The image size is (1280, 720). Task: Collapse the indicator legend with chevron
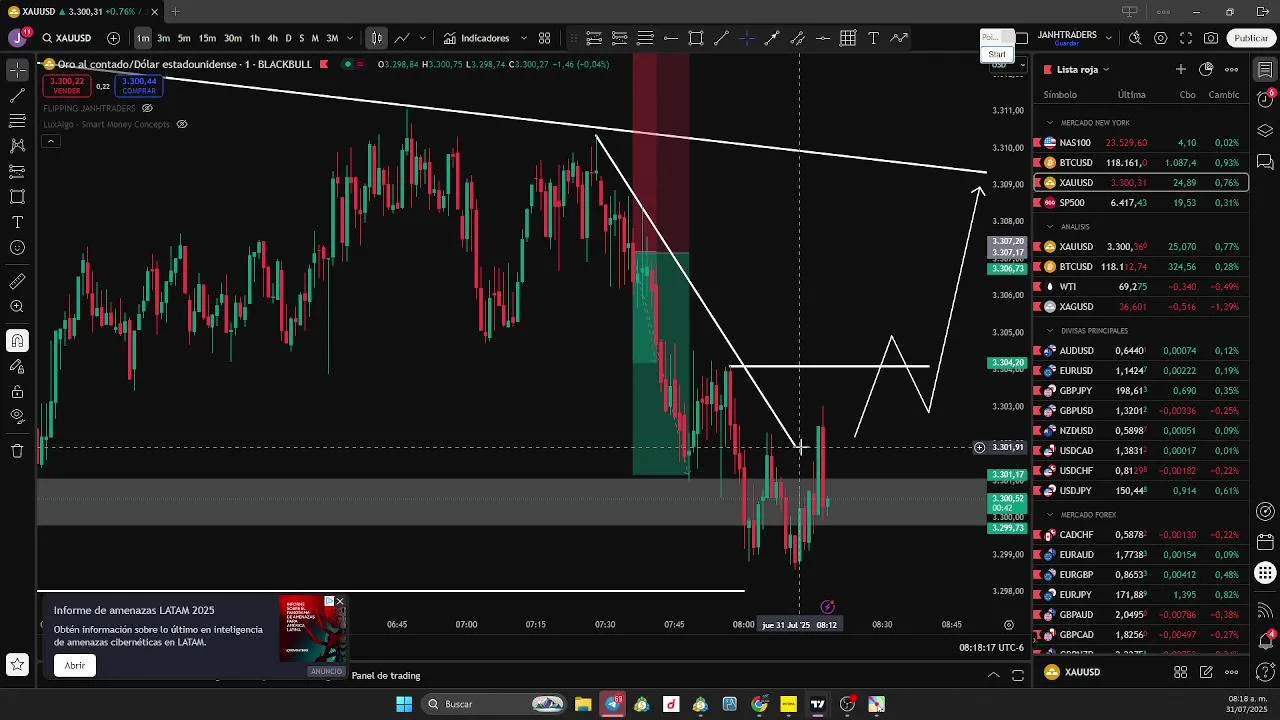coord(50,142)
